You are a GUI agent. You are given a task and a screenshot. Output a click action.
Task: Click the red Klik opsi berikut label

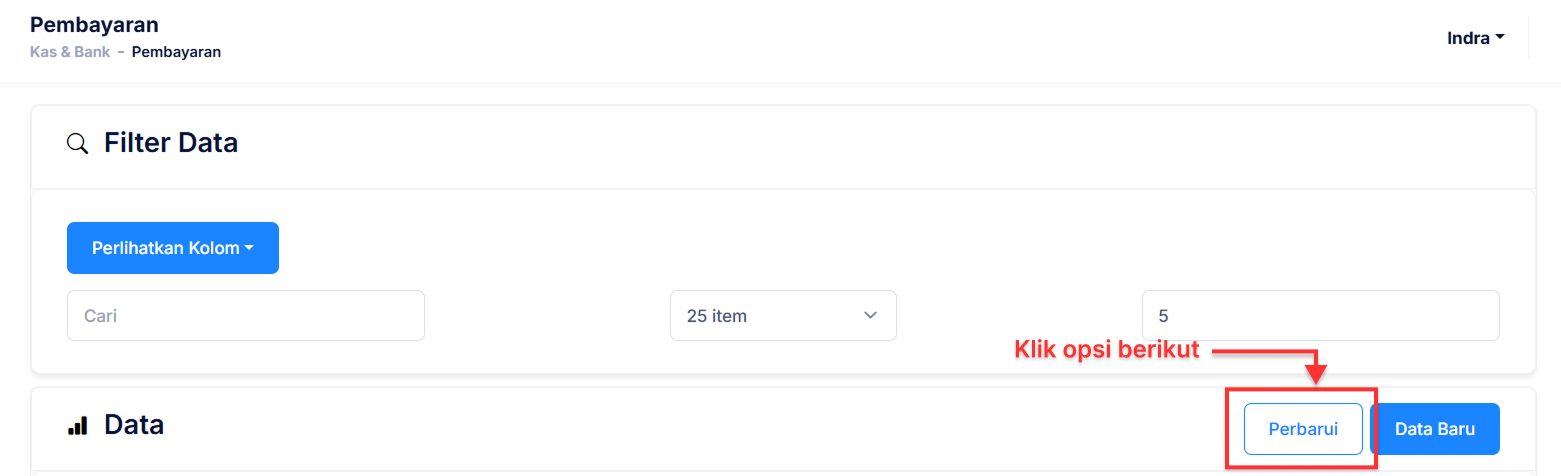(x=1107, y=351)
